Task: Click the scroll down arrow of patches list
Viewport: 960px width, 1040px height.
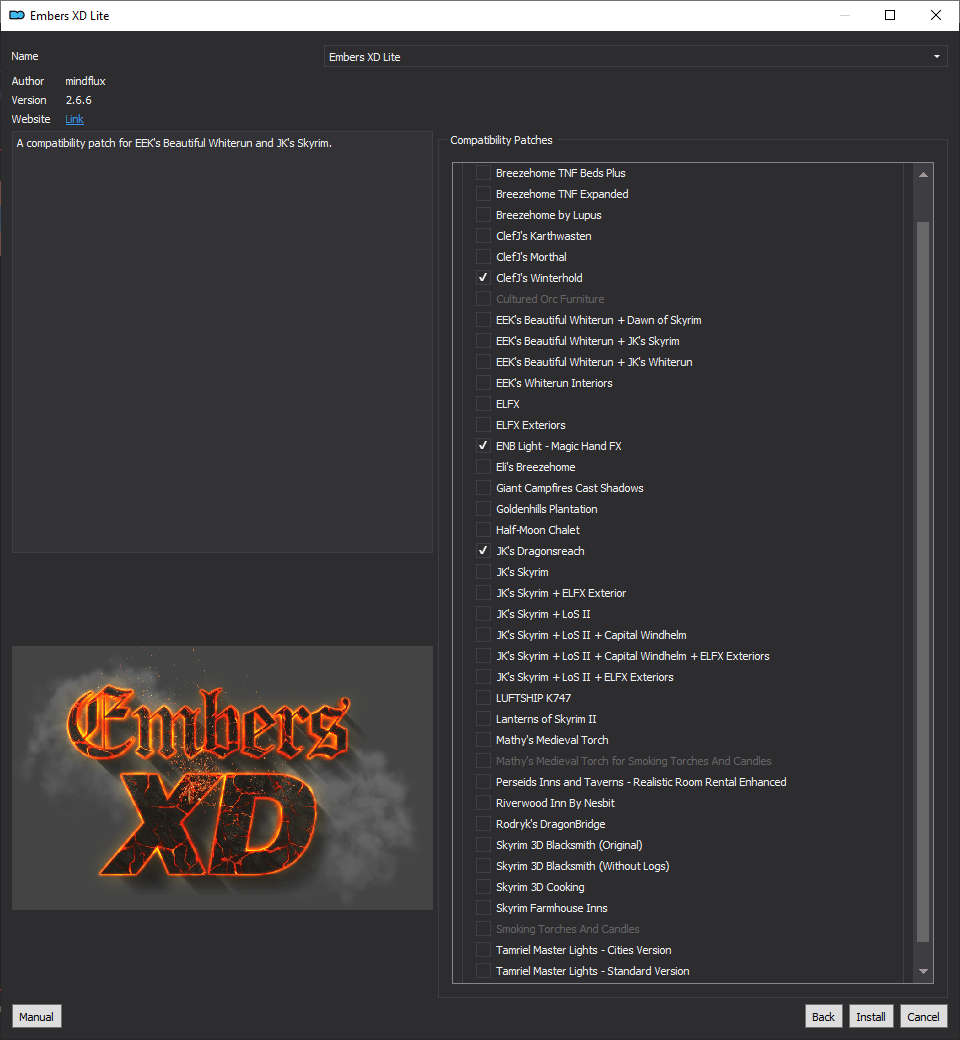Action: click(923, 970)
